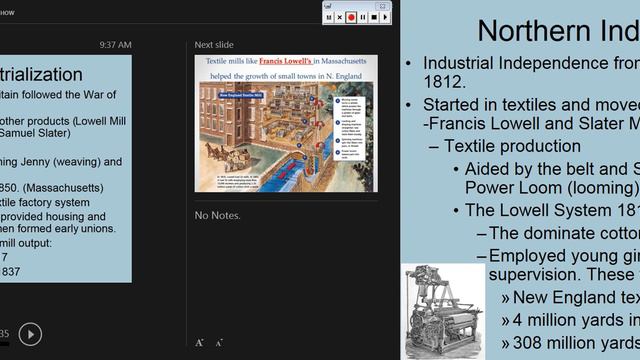
Task: Click the 9:37 AM clock display
Action: pyautogui.click(x=116, y=45)
